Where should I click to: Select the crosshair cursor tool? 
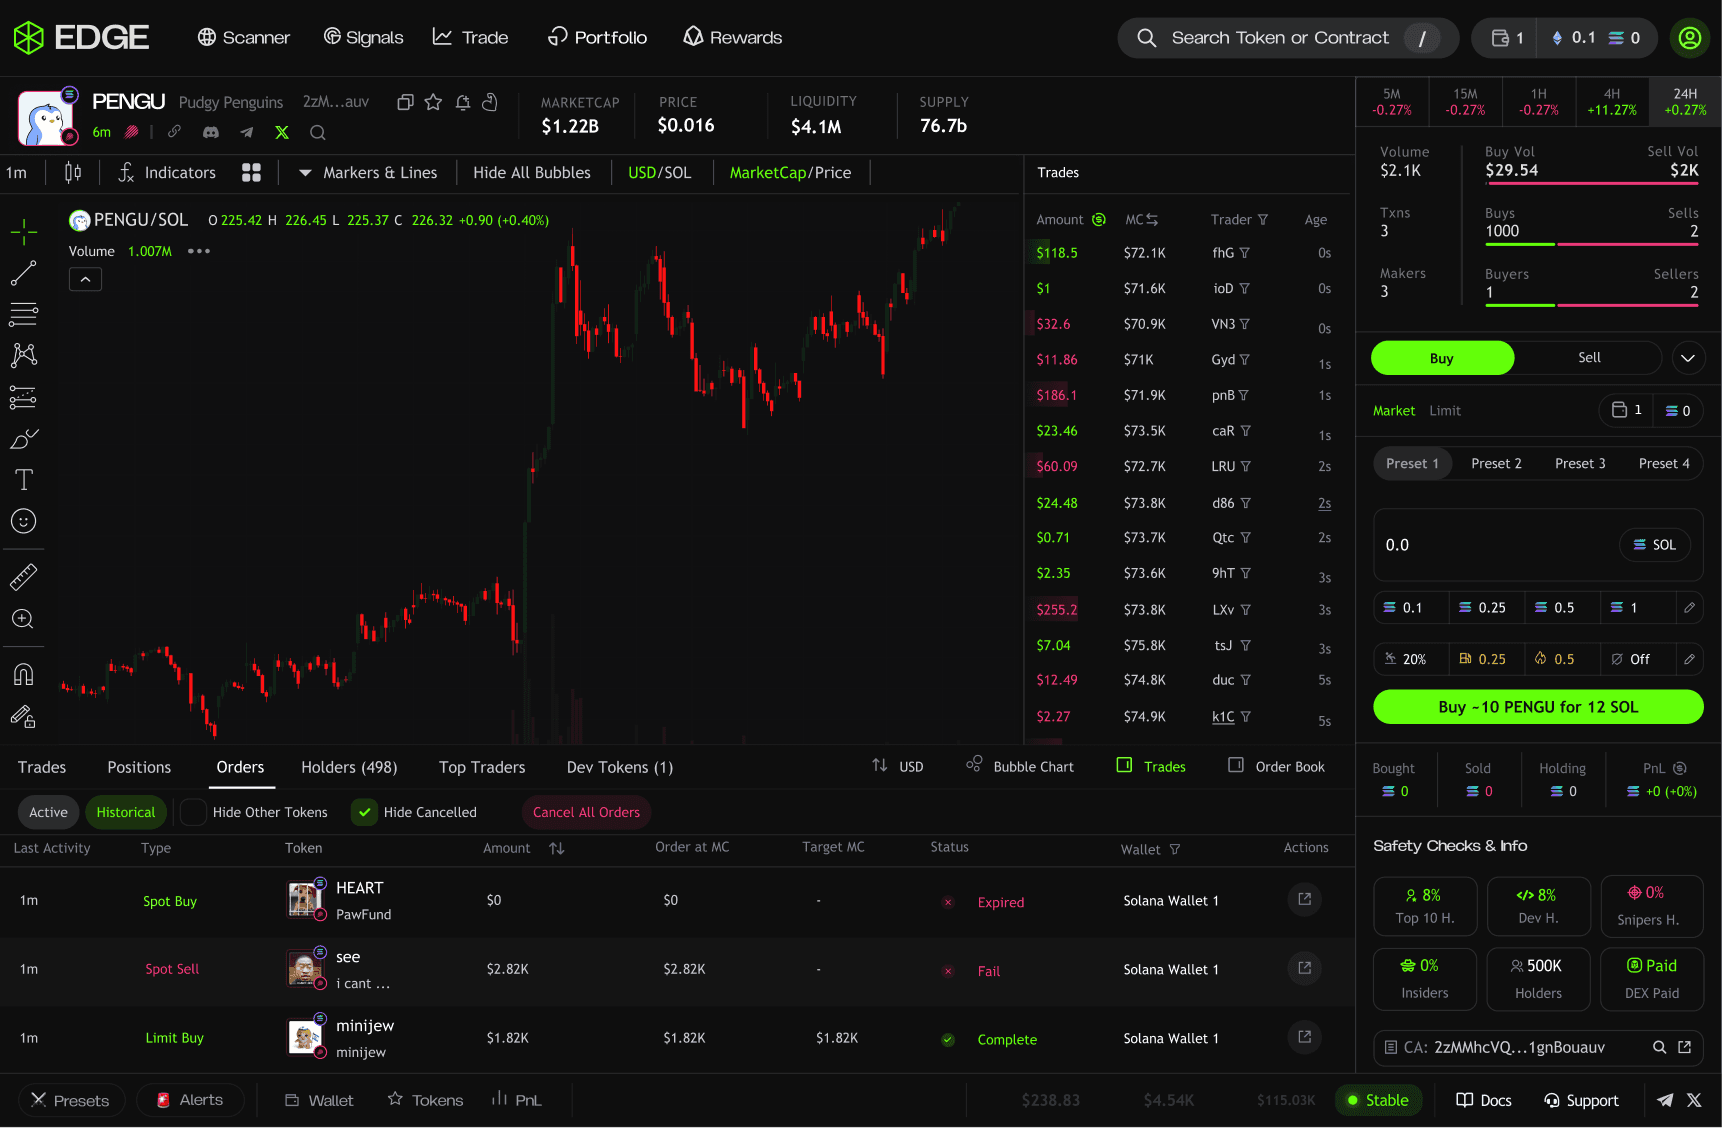(x=24, y=232)
